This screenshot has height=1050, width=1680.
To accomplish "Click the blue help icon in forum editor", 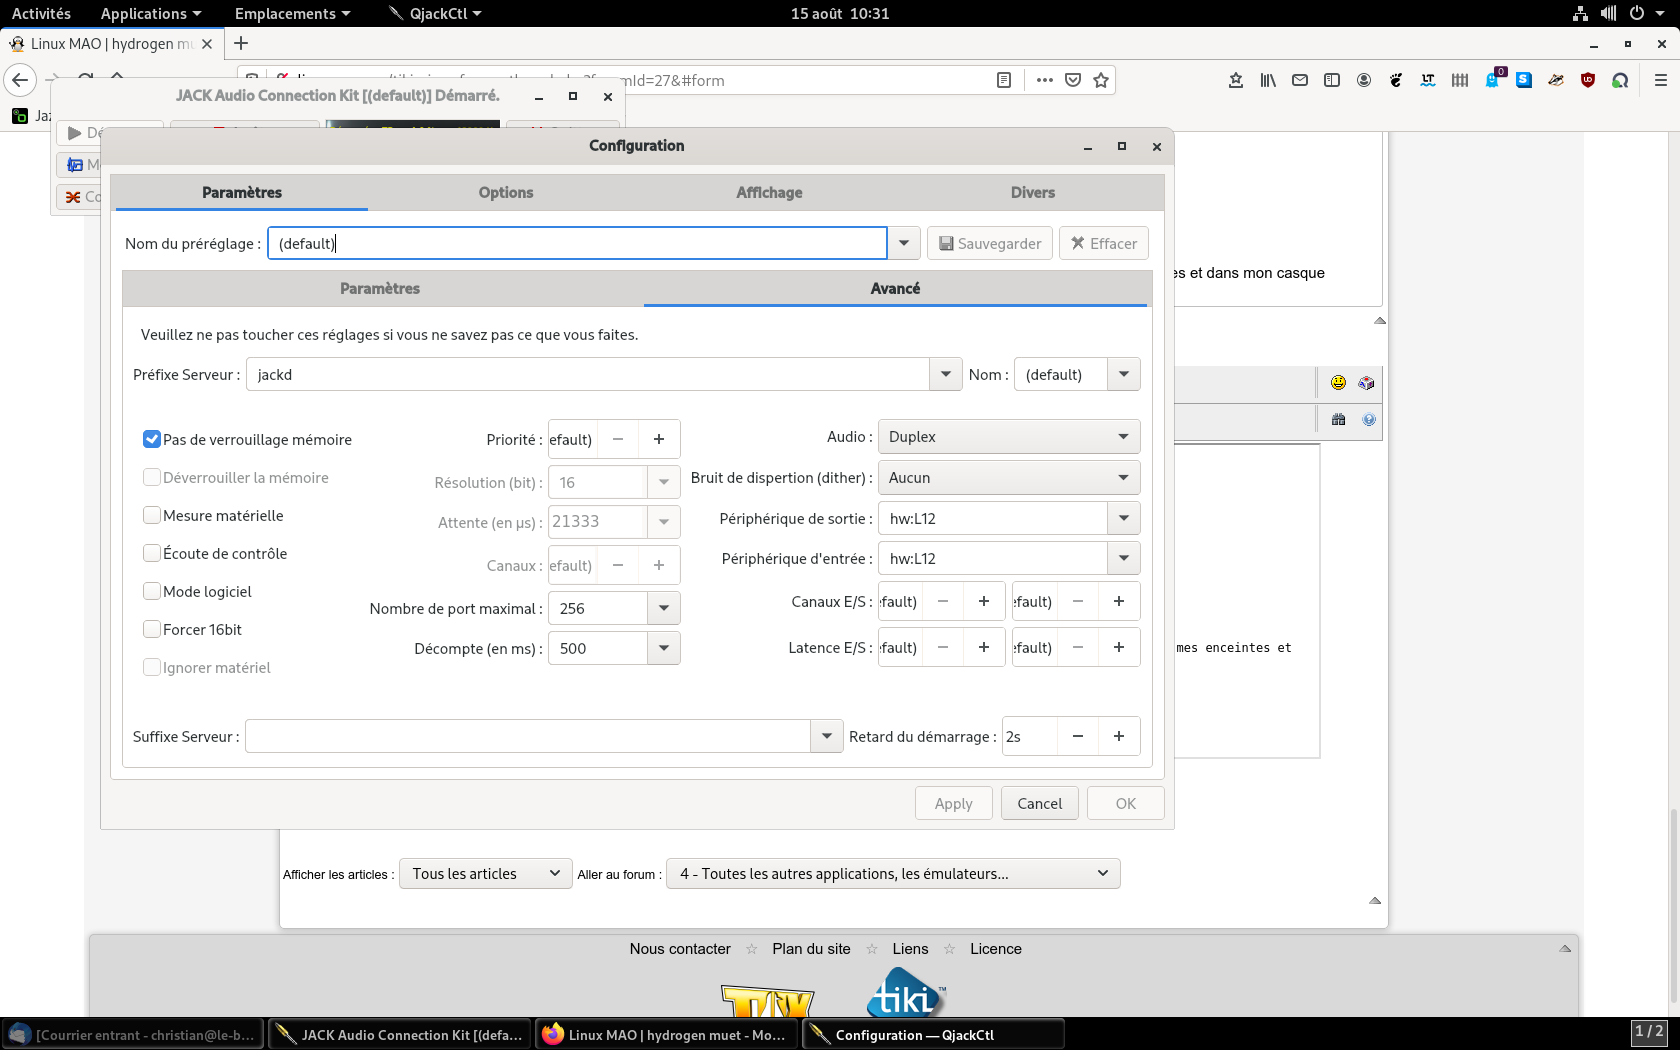I will 1369,420.
